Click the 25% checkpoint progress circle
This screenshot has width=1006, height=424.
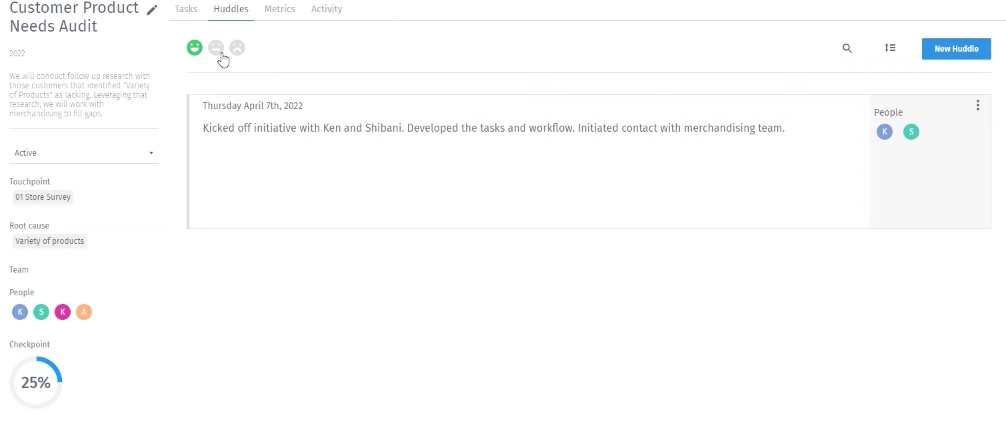pos(36,382)
